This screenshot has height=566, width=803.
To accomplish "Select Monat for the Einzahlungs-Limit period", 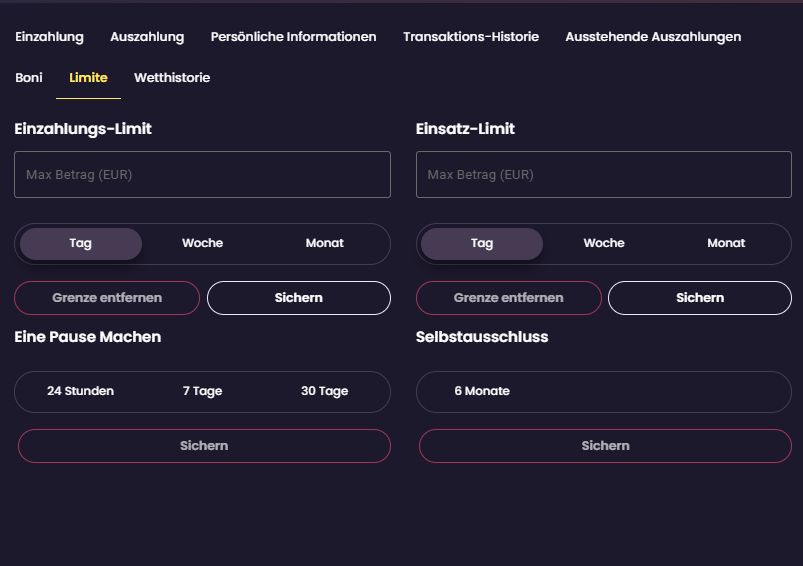I will 325,243.
